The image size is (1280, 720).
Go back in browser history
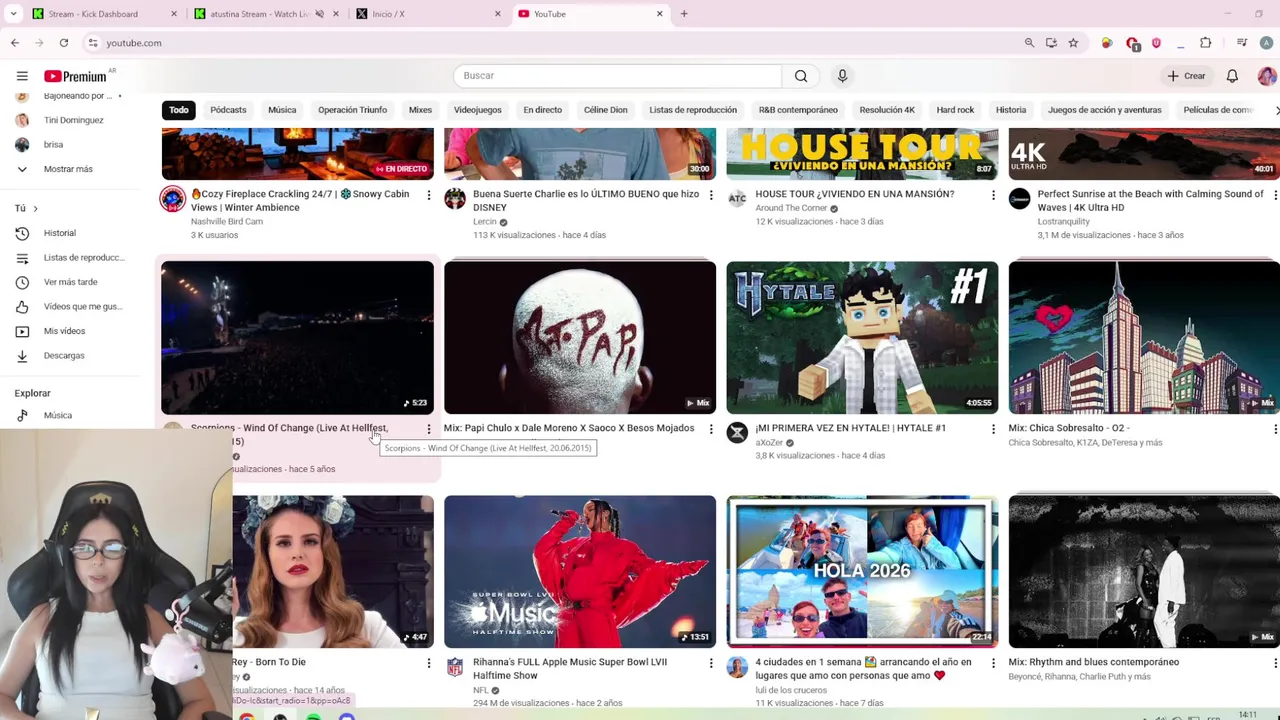(x=15, y=43)
